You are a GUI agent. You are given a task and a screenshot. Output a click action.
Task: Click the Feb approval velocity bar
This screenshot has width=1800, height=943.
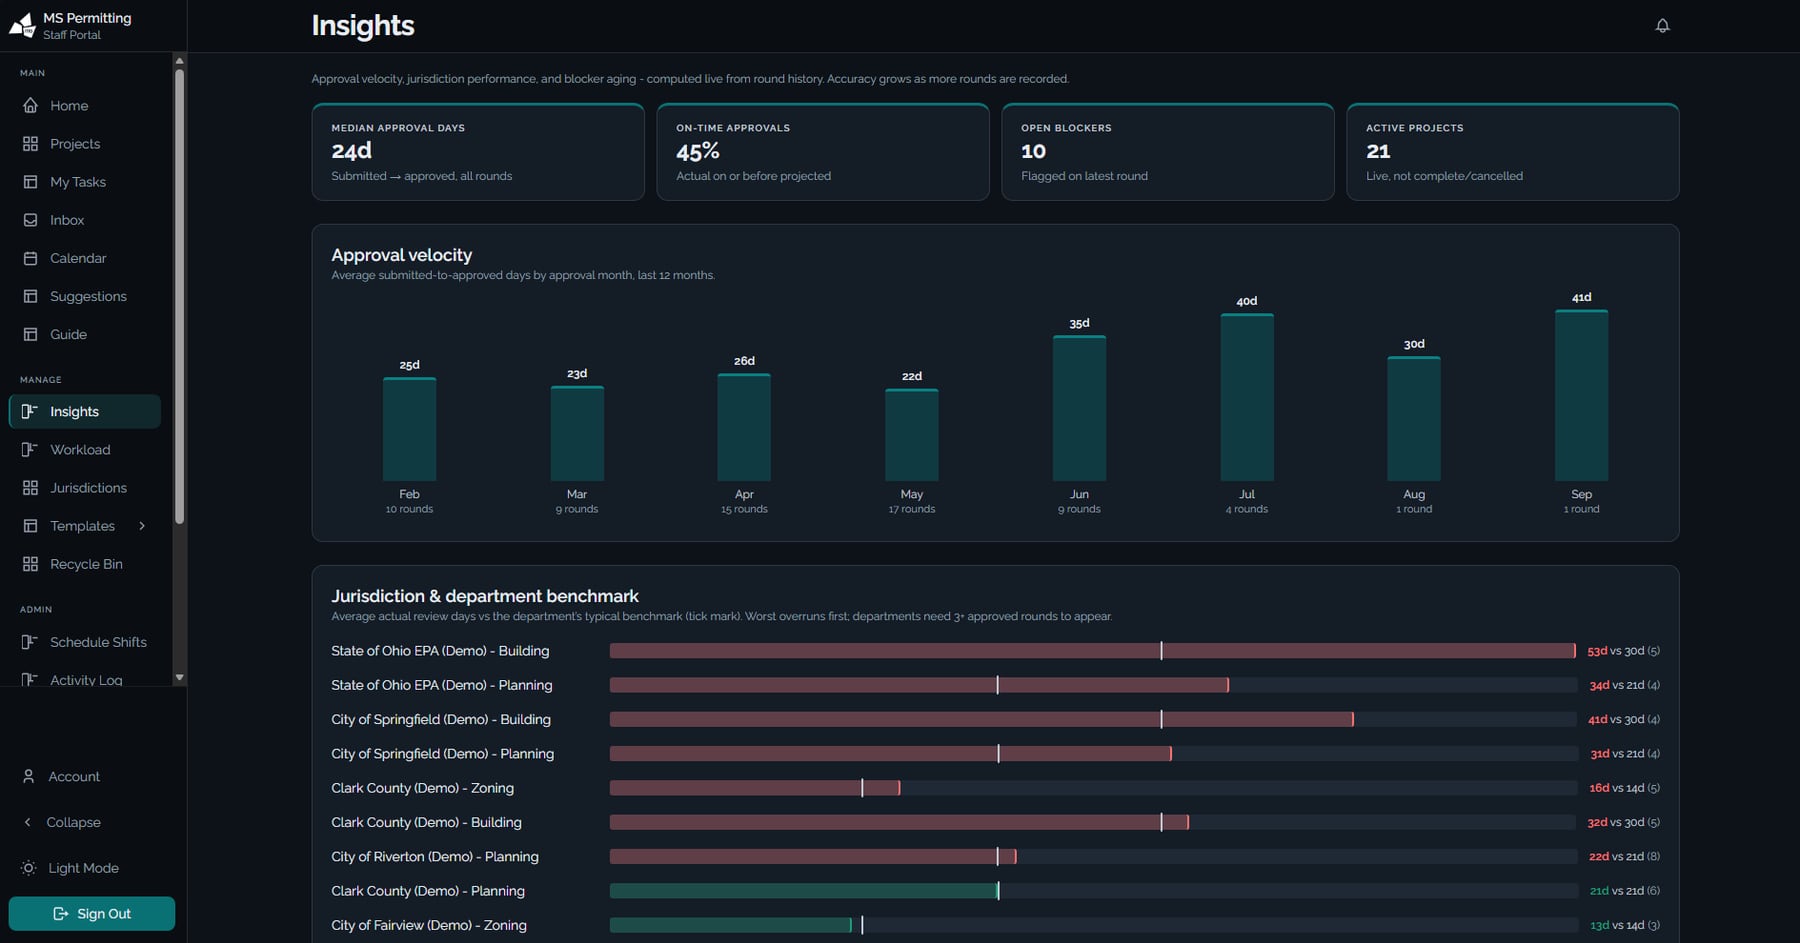(x=409, y=429)
